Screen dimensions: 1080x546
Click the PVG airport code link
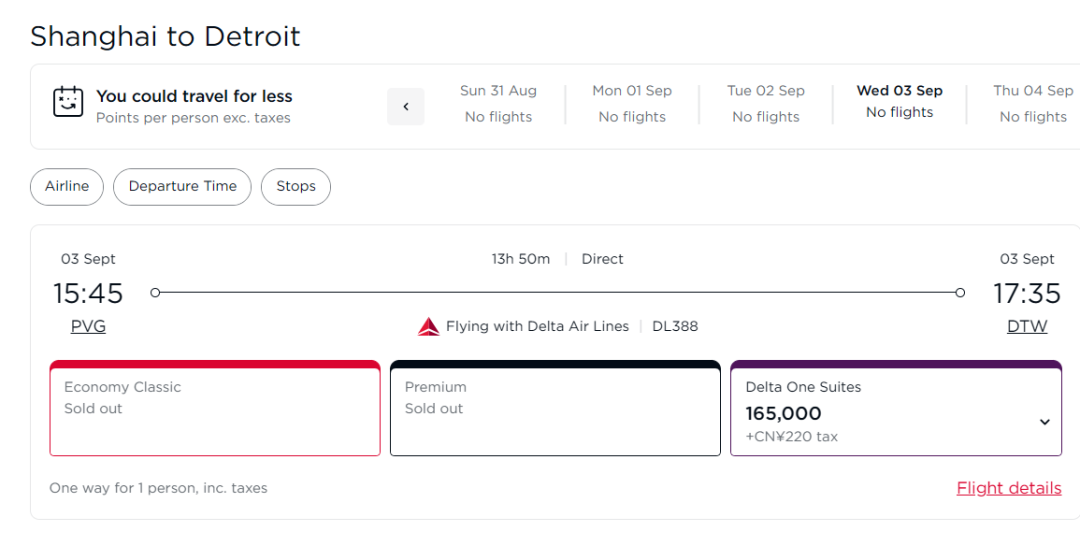pyautogui.click(x=88, y=326)
